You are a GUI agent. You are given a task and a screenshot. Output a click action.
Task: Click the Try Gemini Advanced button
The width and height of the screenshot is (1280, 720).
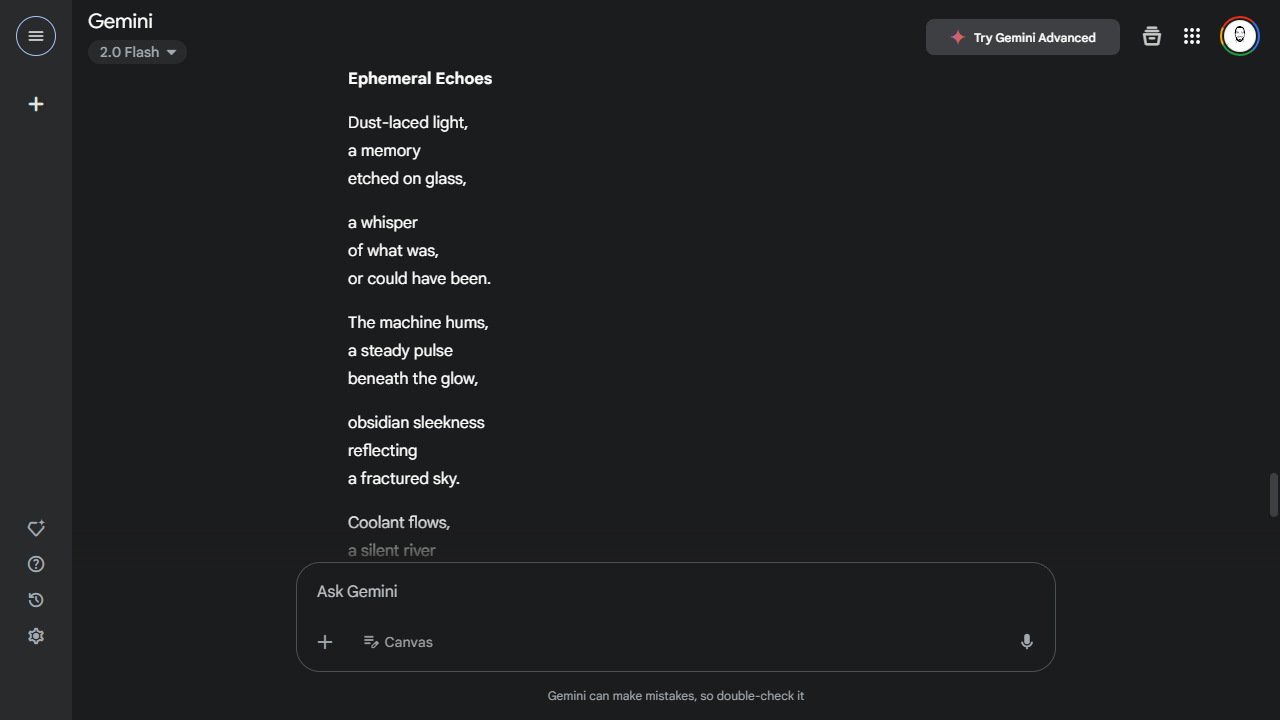click(x=1022, y=38)
